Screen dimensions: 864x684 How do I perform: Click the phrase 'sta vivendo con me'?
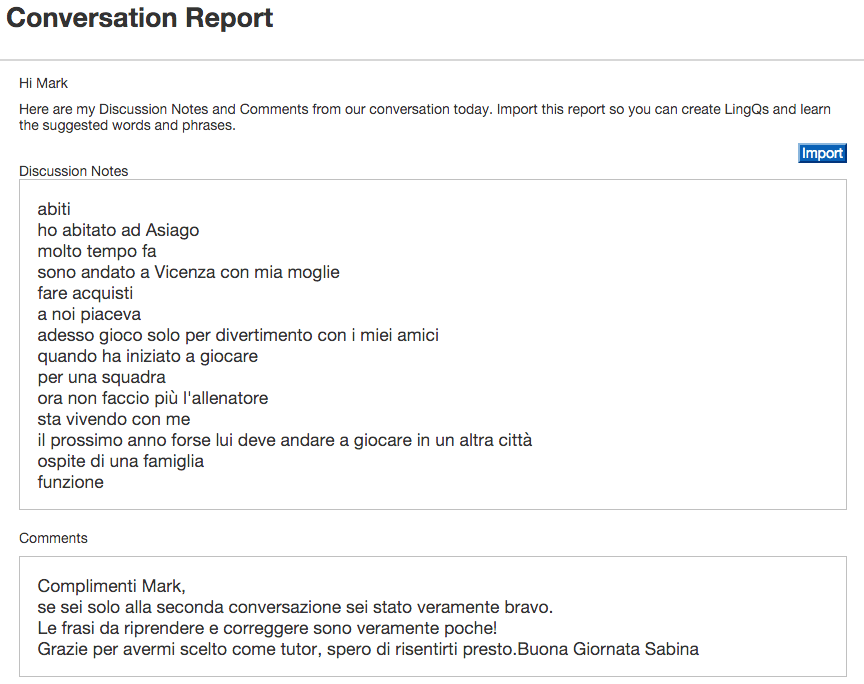pos(113,419)
